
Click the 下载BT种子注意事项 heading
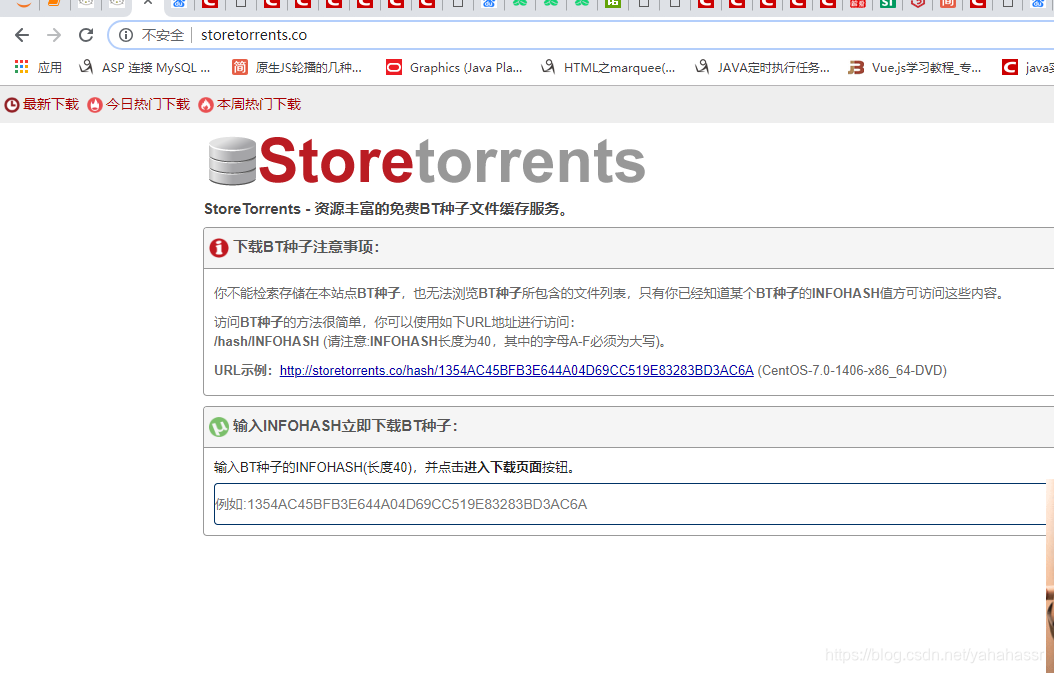(x=307, y=247)
